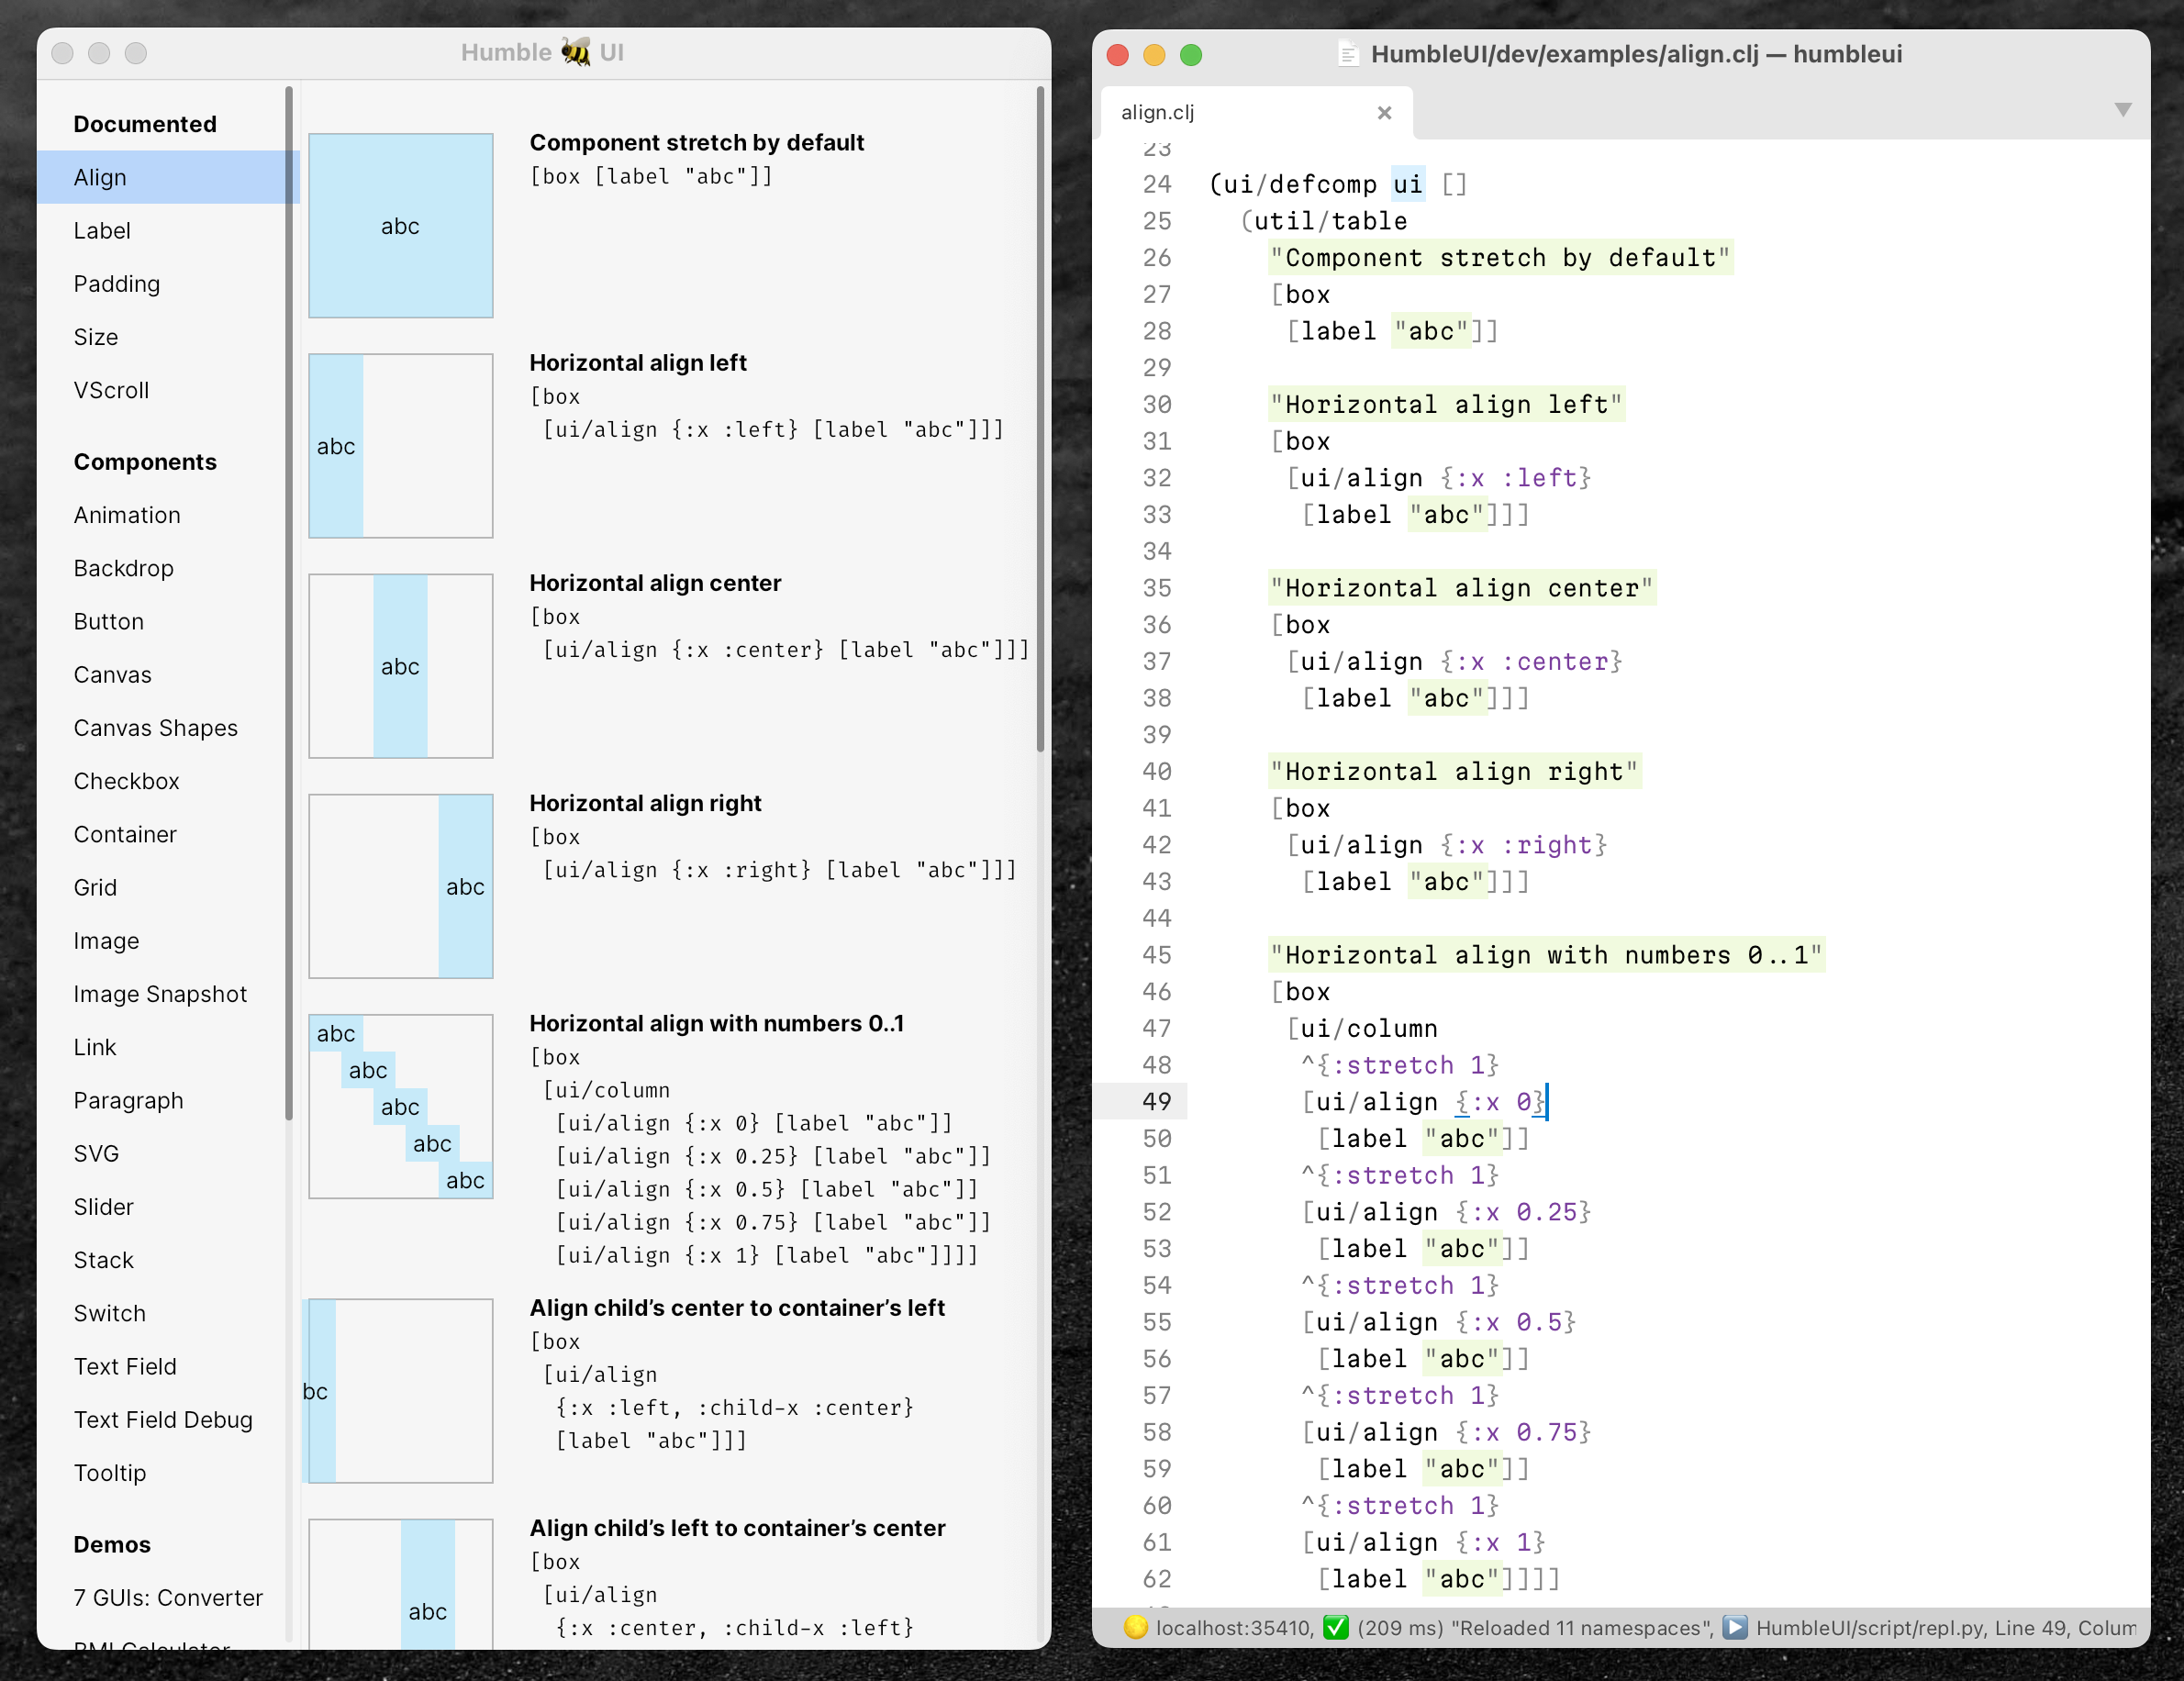Click the blue play icon in status bar
Image resolution: width=2184 pixels, height=1681 pixels.
click(x=1735, y=1627)
